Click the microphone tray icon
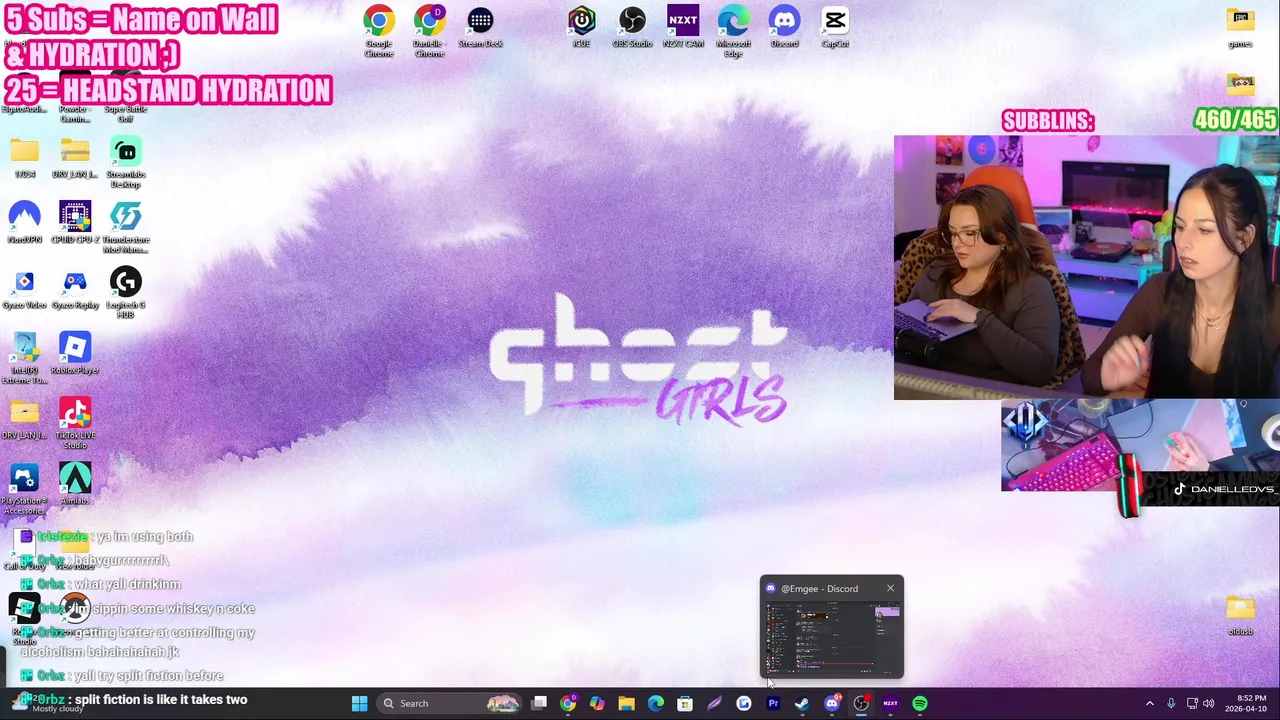This screenshot has width=1280, height=720. tap(1171, 703)
